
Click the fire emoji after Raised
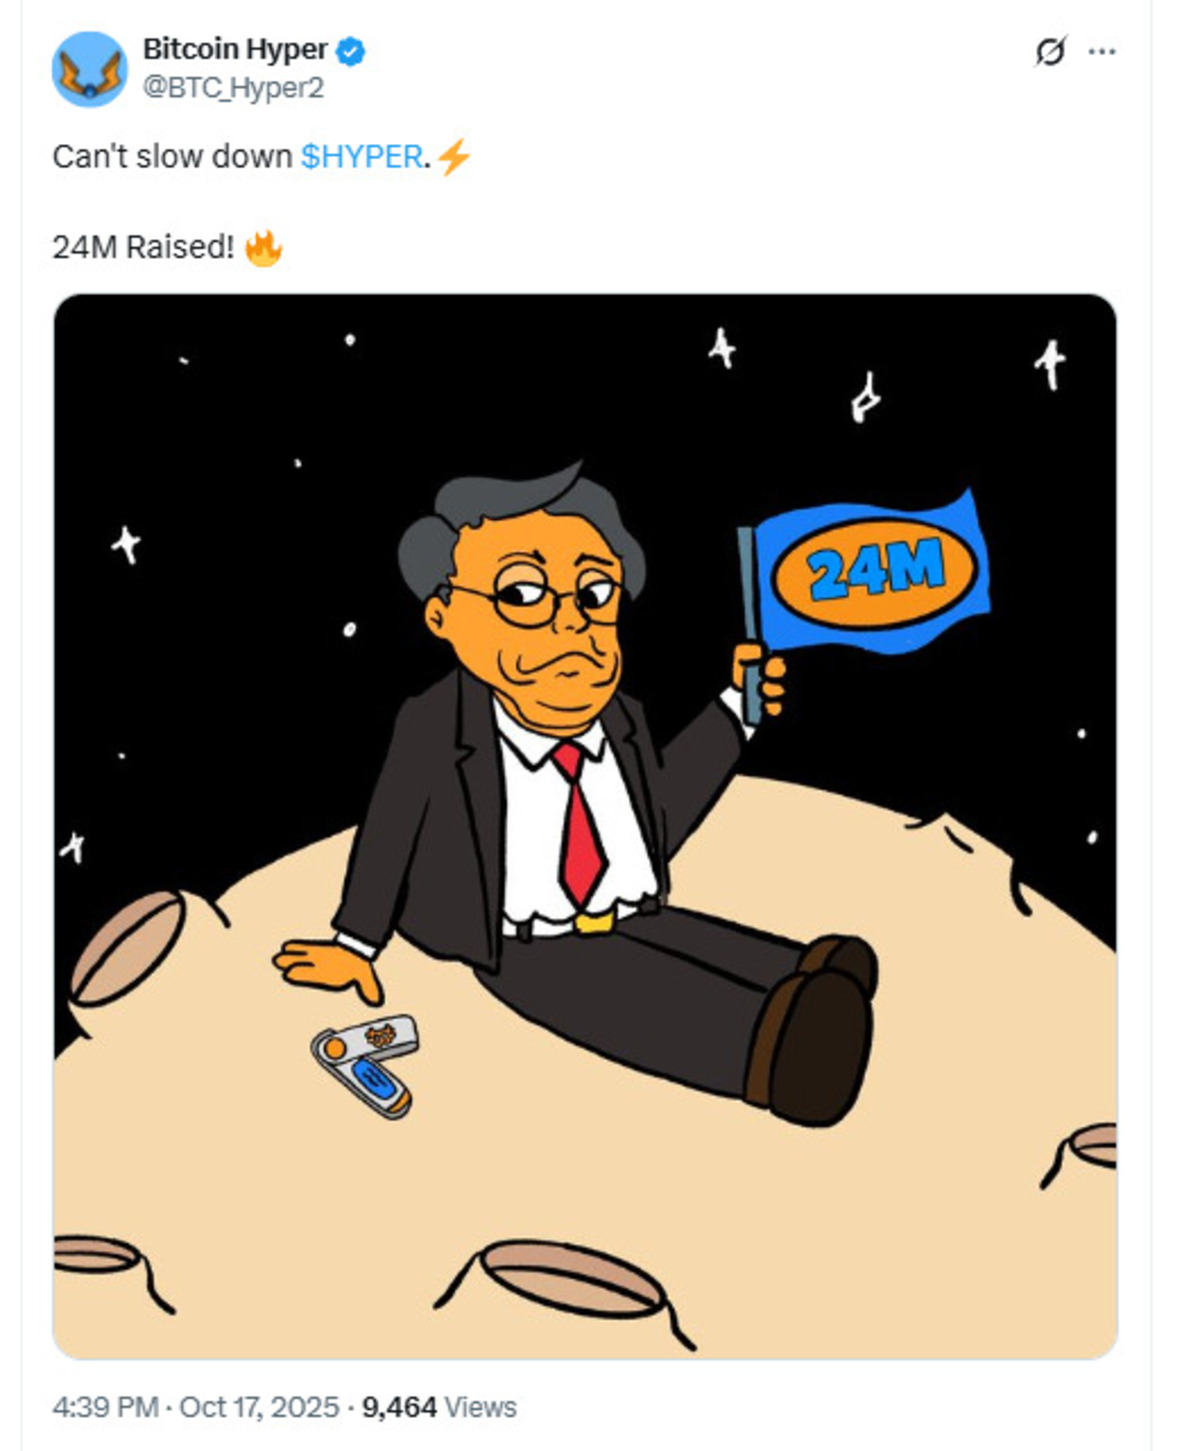click(x=264, y=248)
